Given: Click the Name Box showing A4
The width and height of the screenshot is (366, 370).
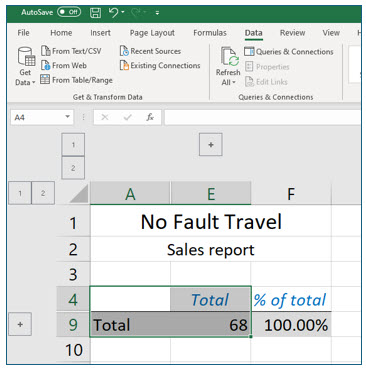Looking at the screenshot, I should 37,117.
